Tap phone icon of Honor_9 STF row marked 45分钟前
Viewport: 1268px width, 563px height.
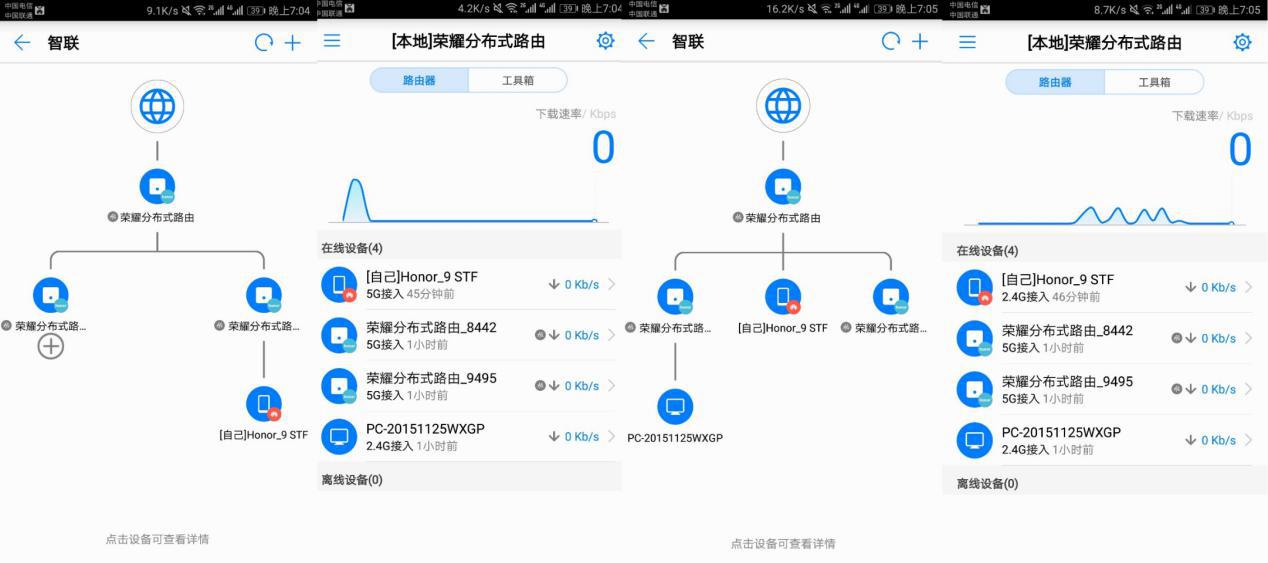click(x=339, y=285)
